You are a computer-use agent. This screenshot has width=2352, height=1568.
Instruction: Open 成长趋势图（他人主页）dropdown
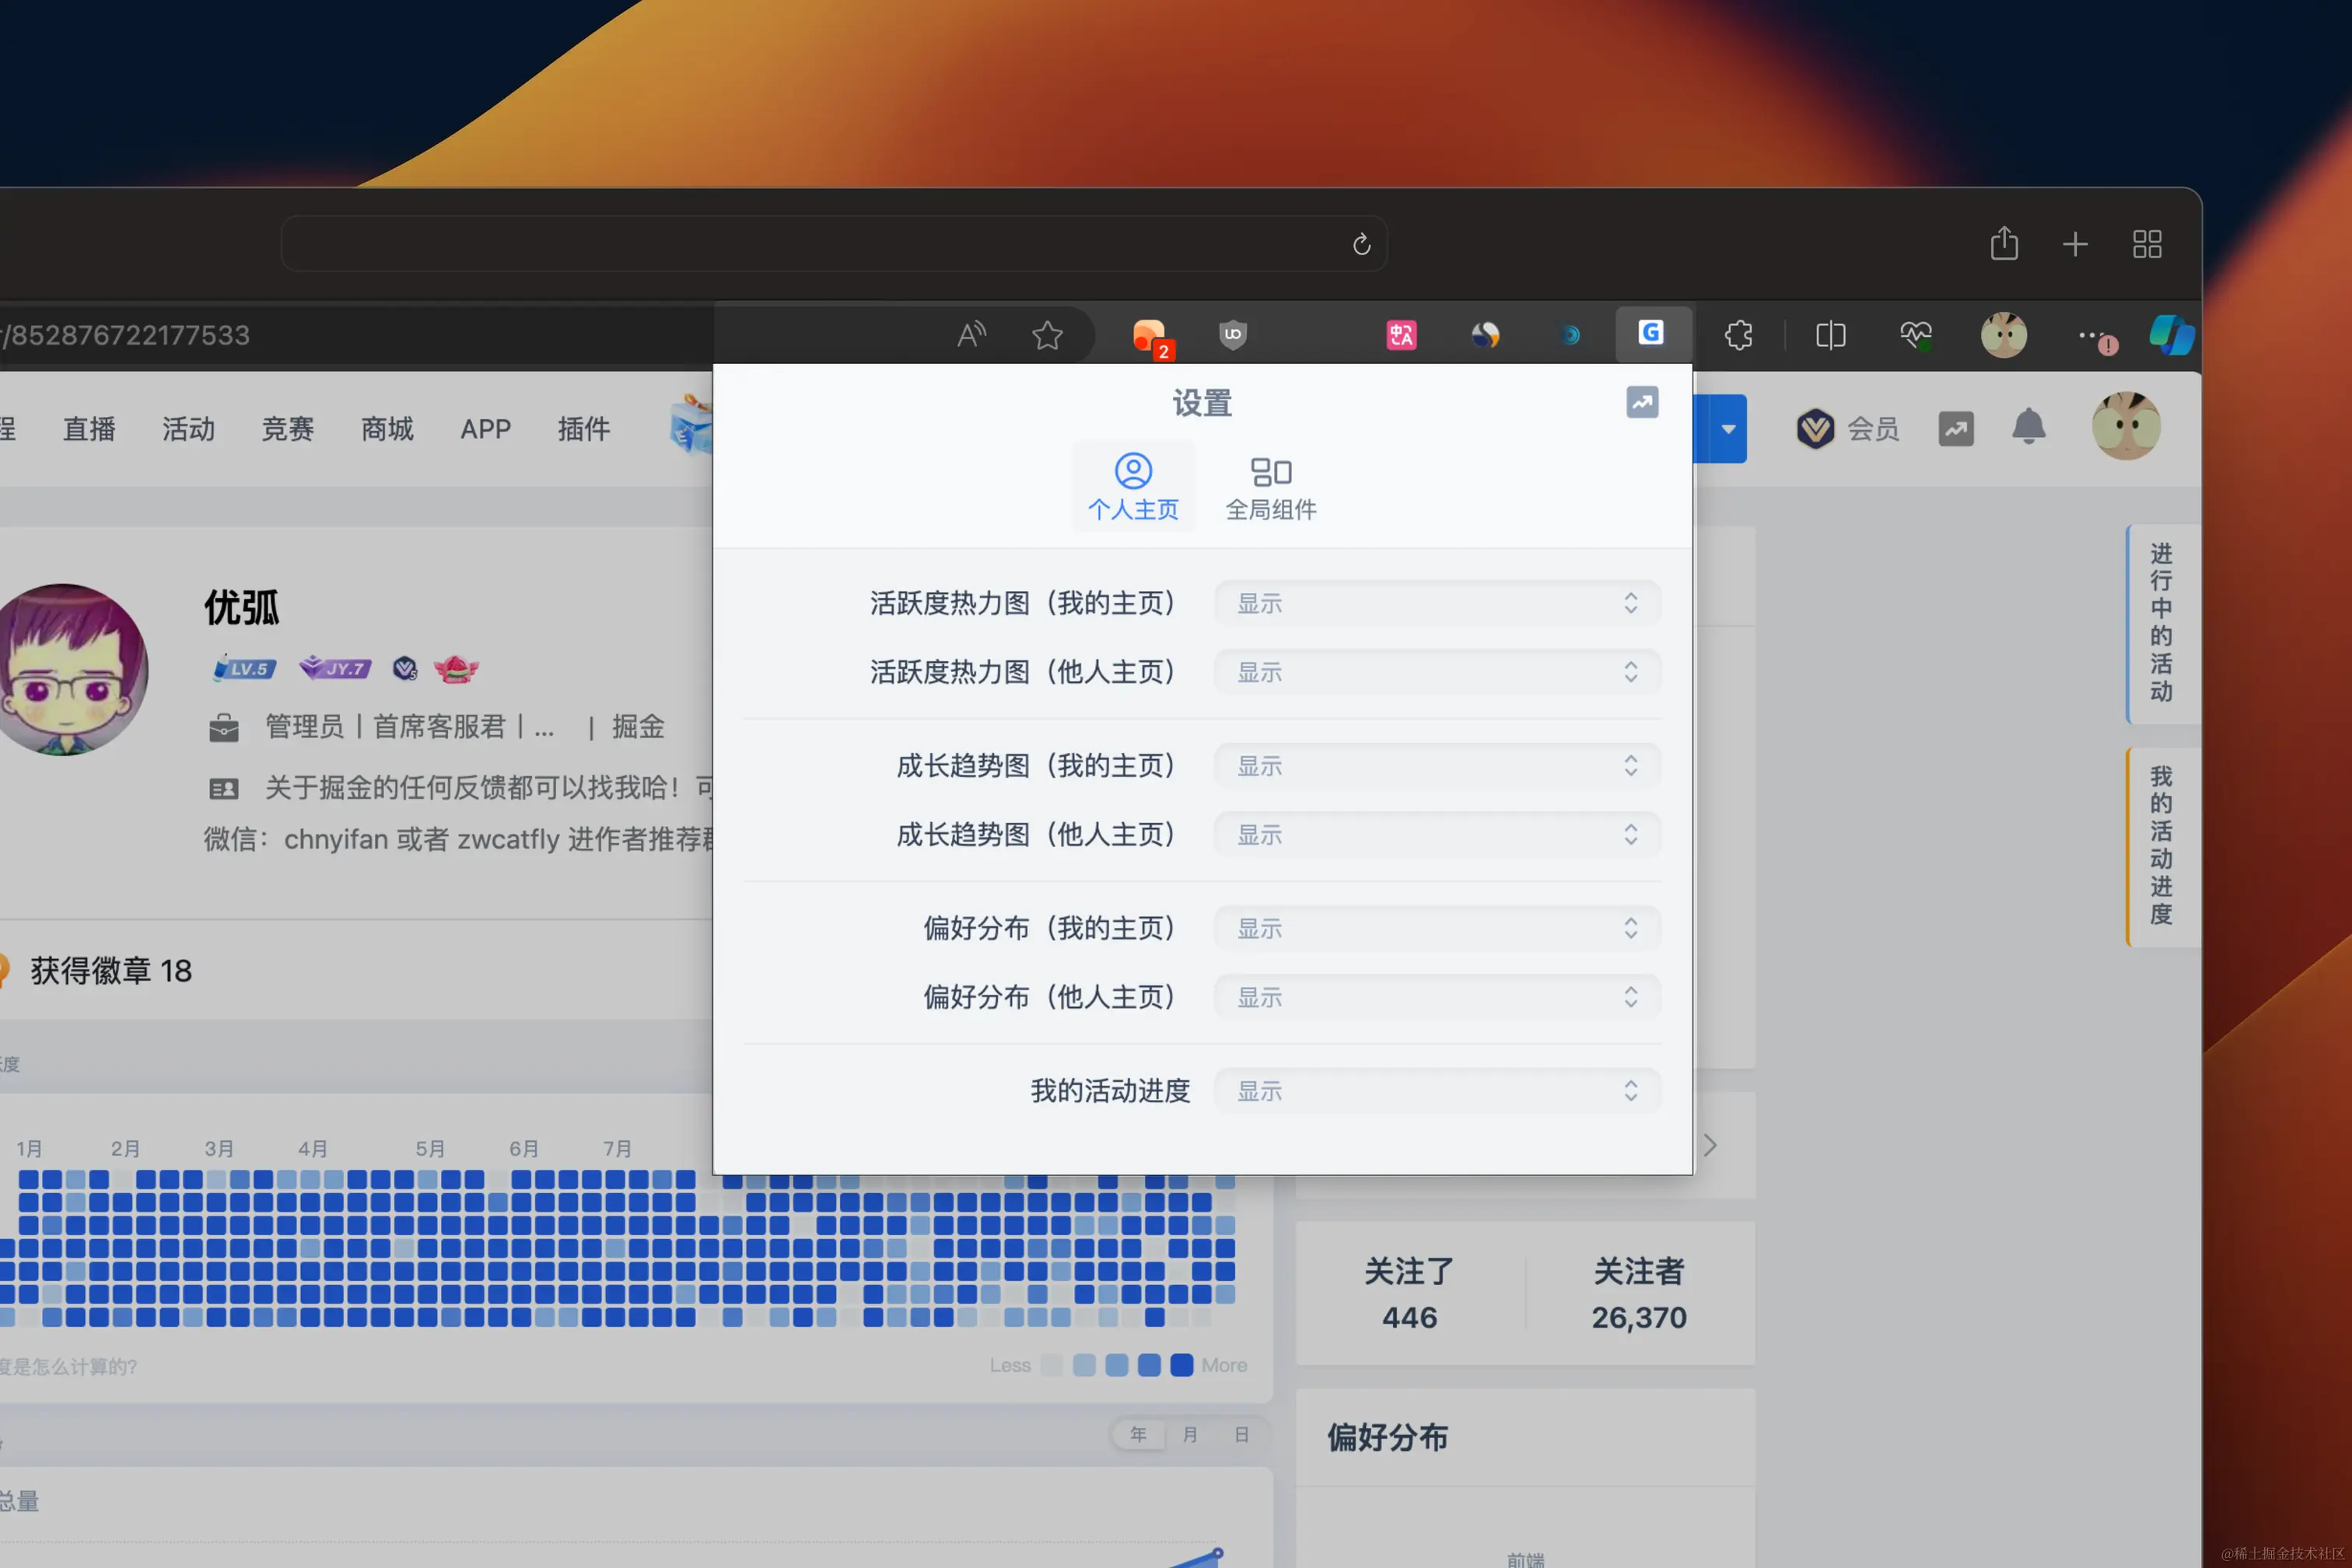(x=1437, y=835)
